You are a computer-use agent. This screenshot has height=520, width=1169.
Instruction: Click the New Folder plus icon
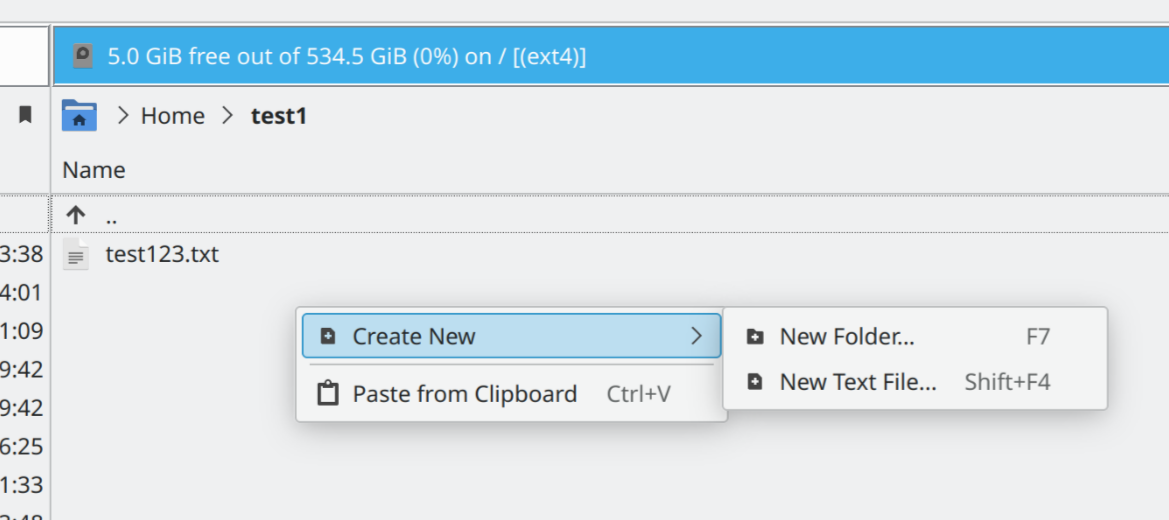click(x=755, y=337)
